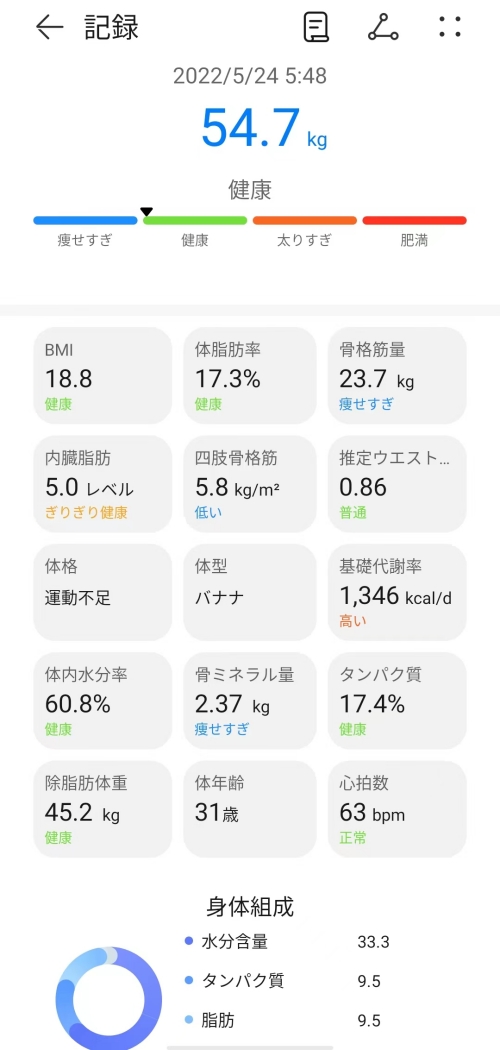View the 基礎代謝率 1,346 kcal/d card

click(x=397, y=593)
